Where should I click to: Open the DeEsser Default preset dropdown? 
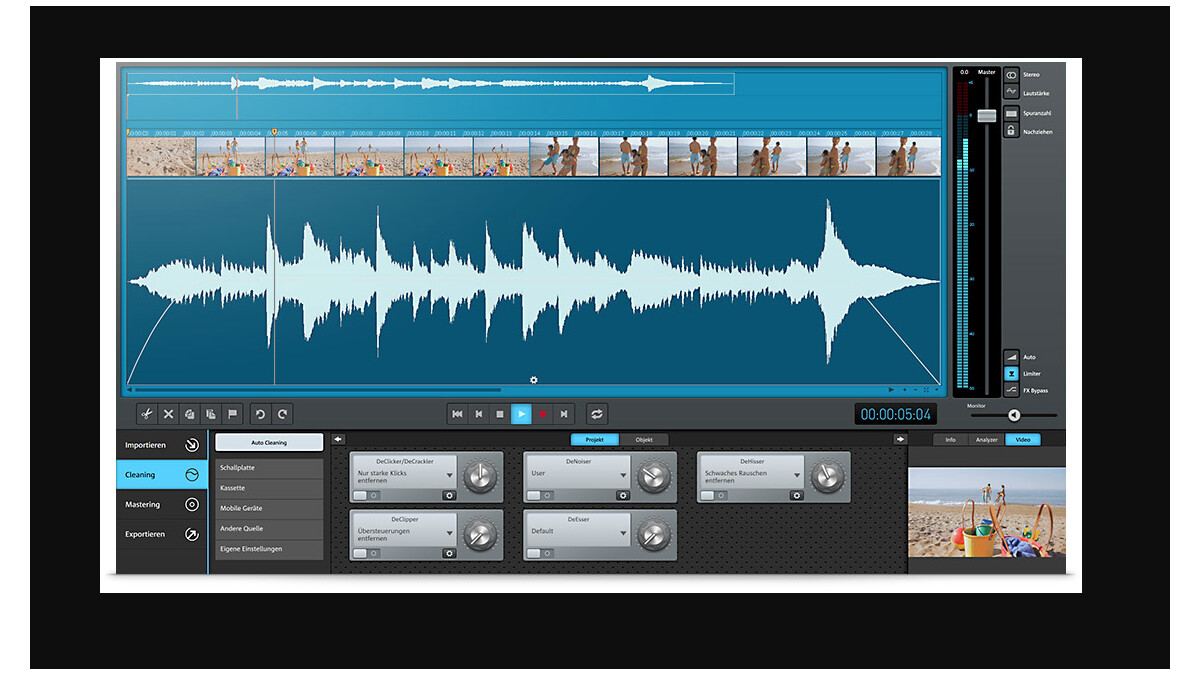pos(623,533)
